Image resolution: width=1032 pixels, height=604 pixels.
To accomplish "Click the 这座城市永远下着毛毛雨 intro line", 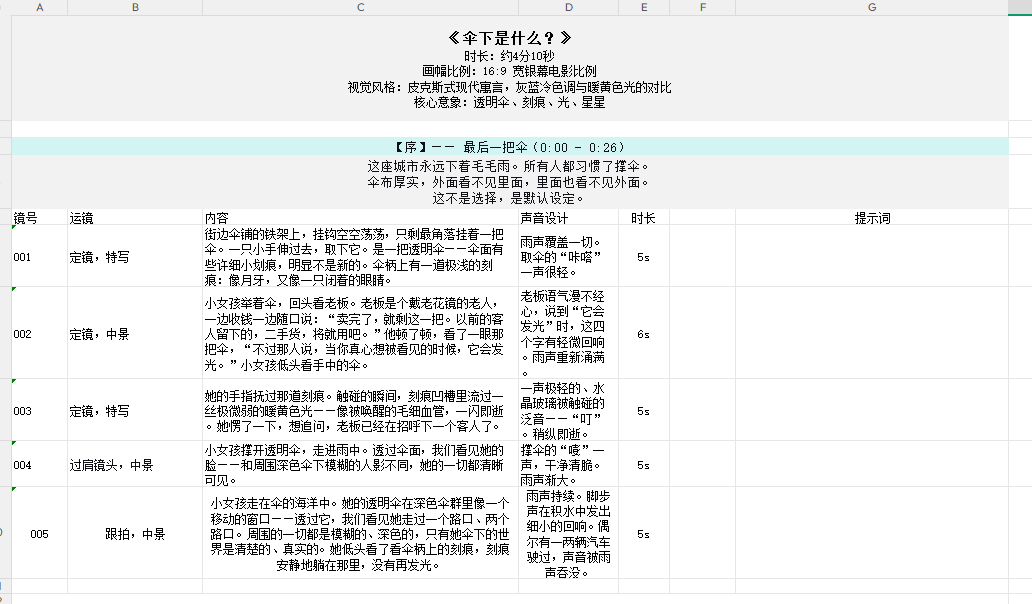I will (509, 166).
